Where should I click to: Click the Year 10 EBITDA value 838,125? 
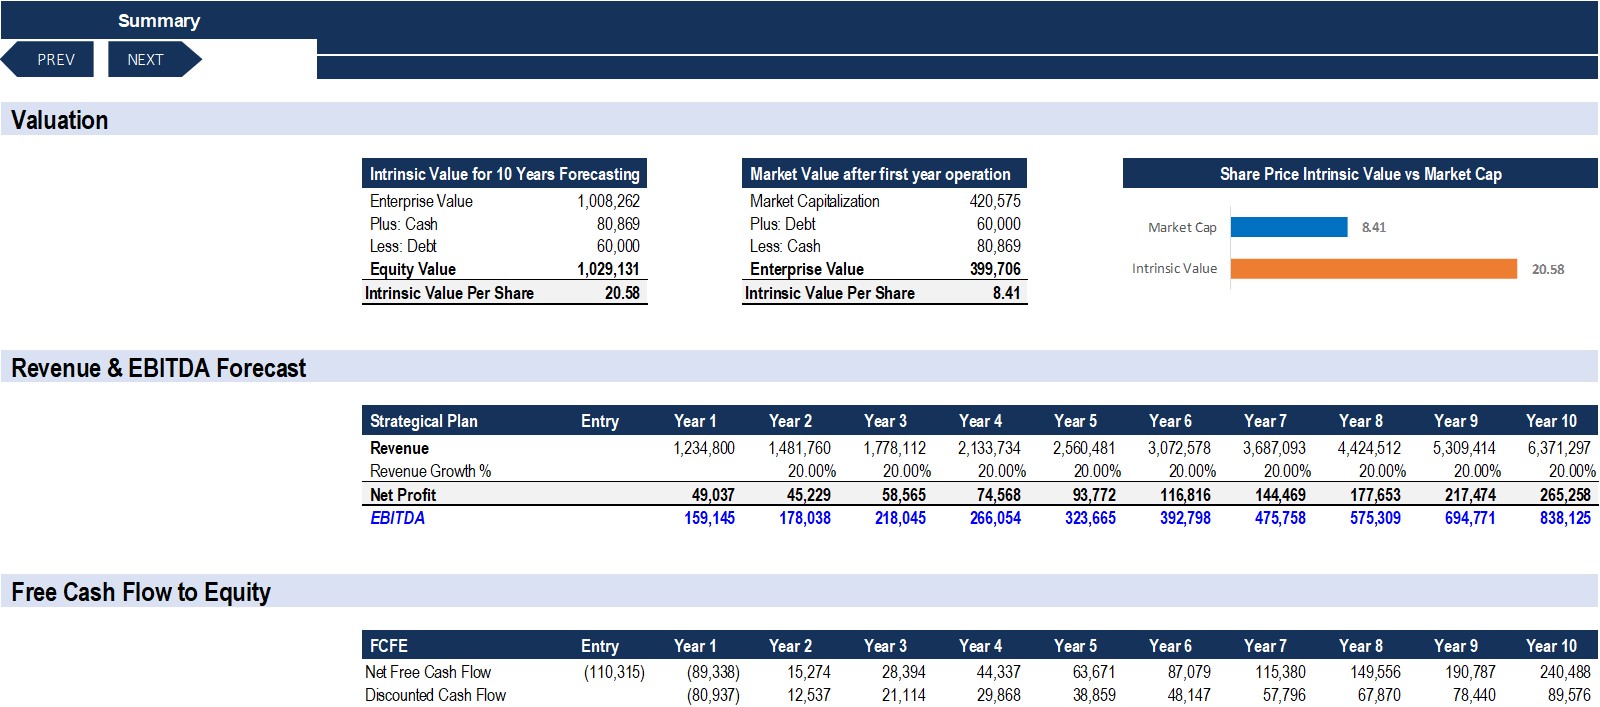point(1564,518)
